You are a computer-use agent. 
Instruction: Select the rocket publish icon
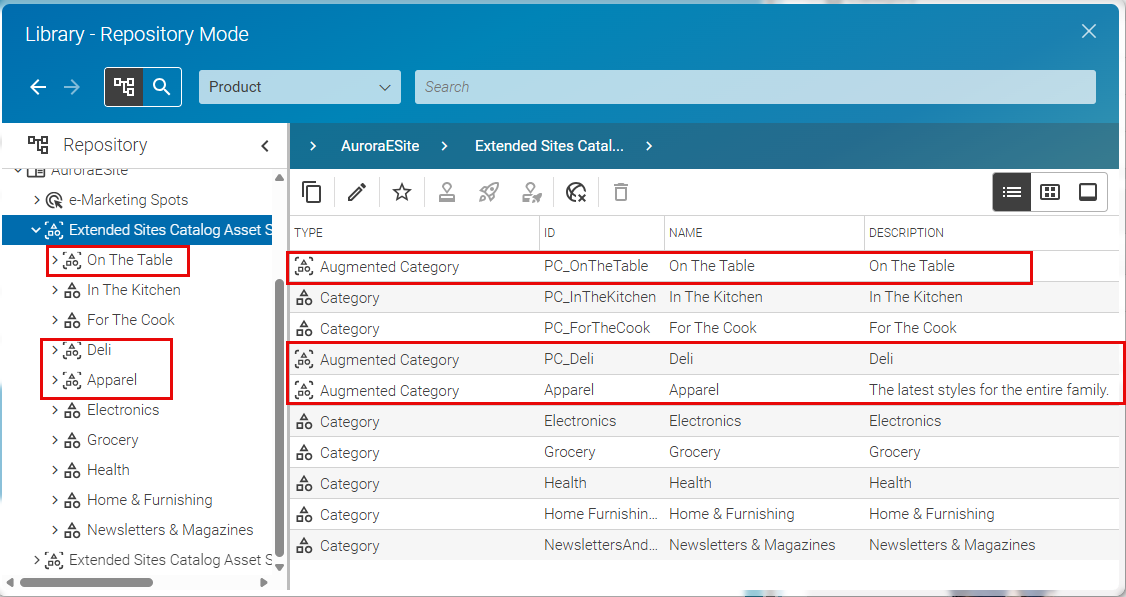point(488,191)
